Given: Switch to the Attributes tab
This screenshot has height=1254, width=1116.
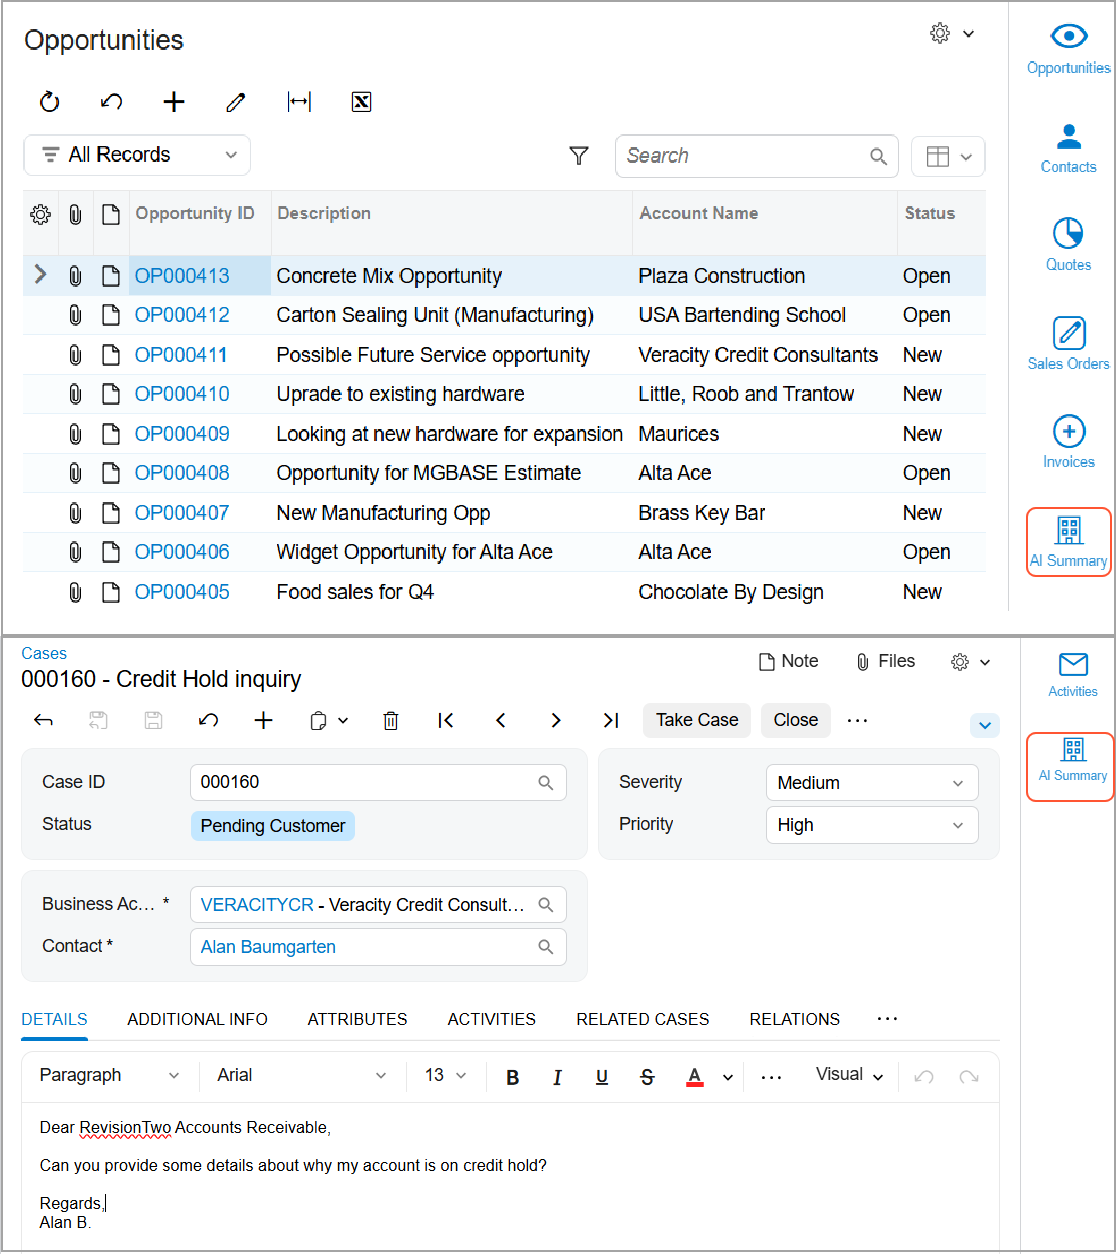Looking at the screenshot, I should click(x=357, y=1019).
